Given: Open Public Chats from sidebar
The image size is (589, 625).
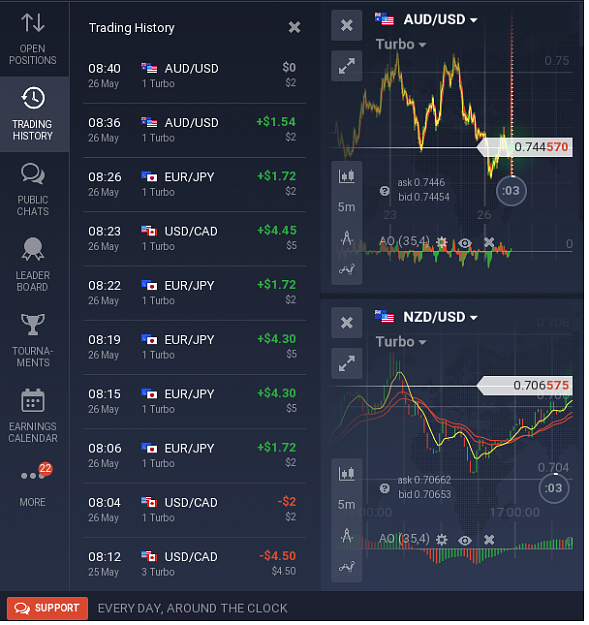Looking at the screenshot, I should (x=33, y=190).
